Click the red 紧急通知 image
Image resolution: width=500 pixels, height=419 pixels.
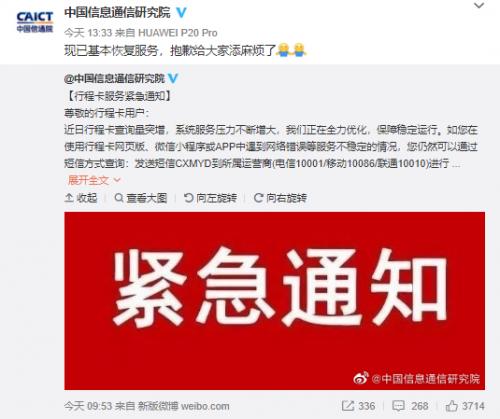tap(274, 301)
